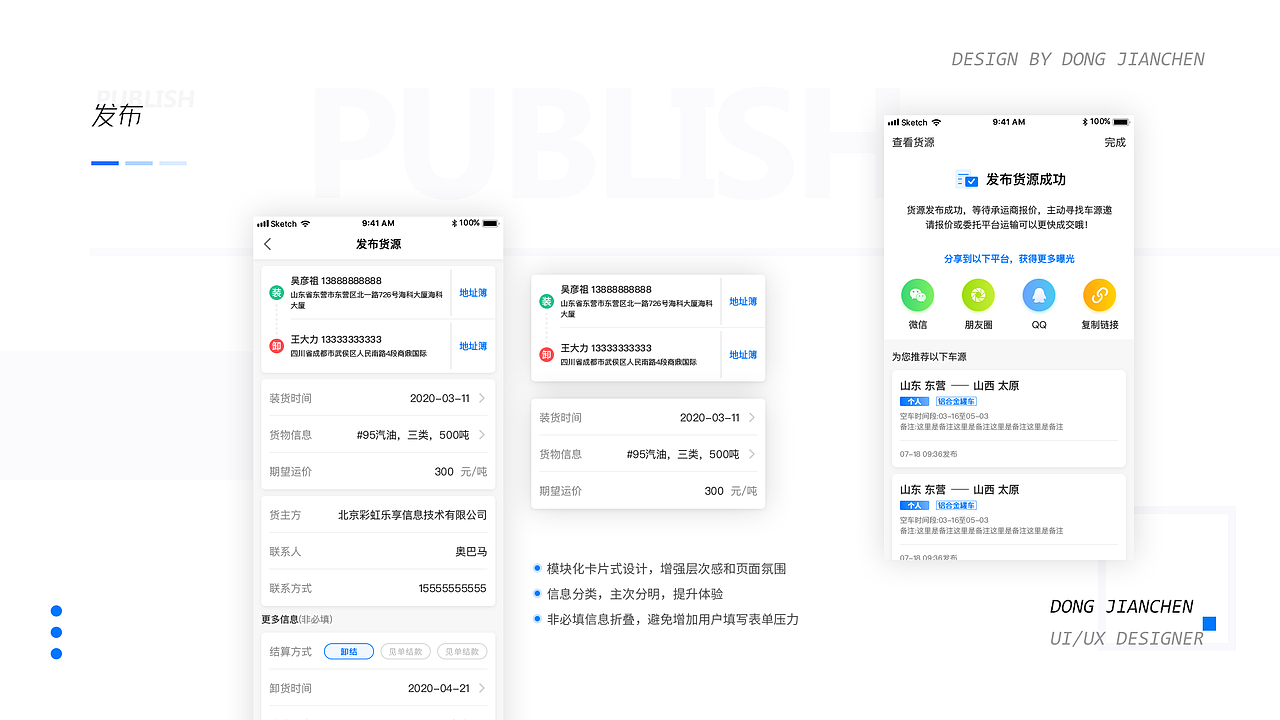Open 装货时间 chevron in middle card
Viewport: 1280px width, 720px height.
pos(751,418)
